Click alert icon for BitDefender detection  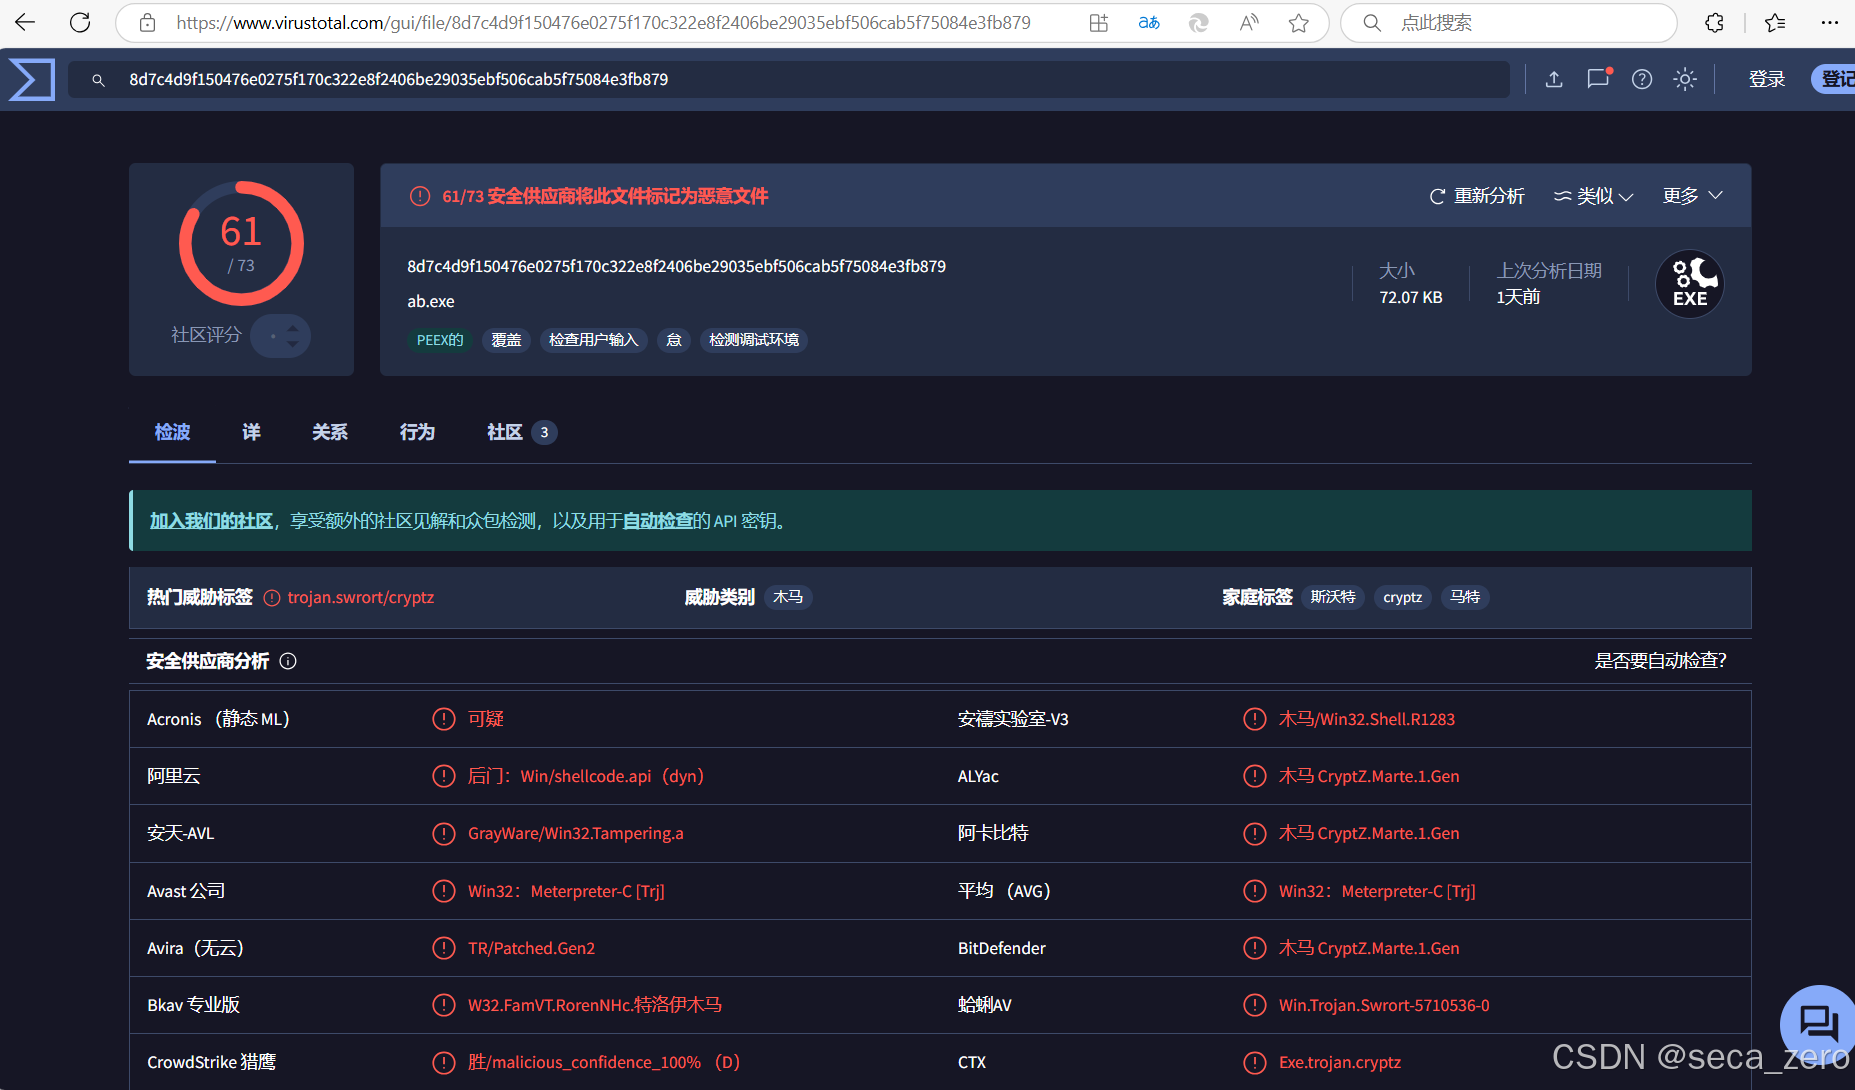[x=1255, y=948]
